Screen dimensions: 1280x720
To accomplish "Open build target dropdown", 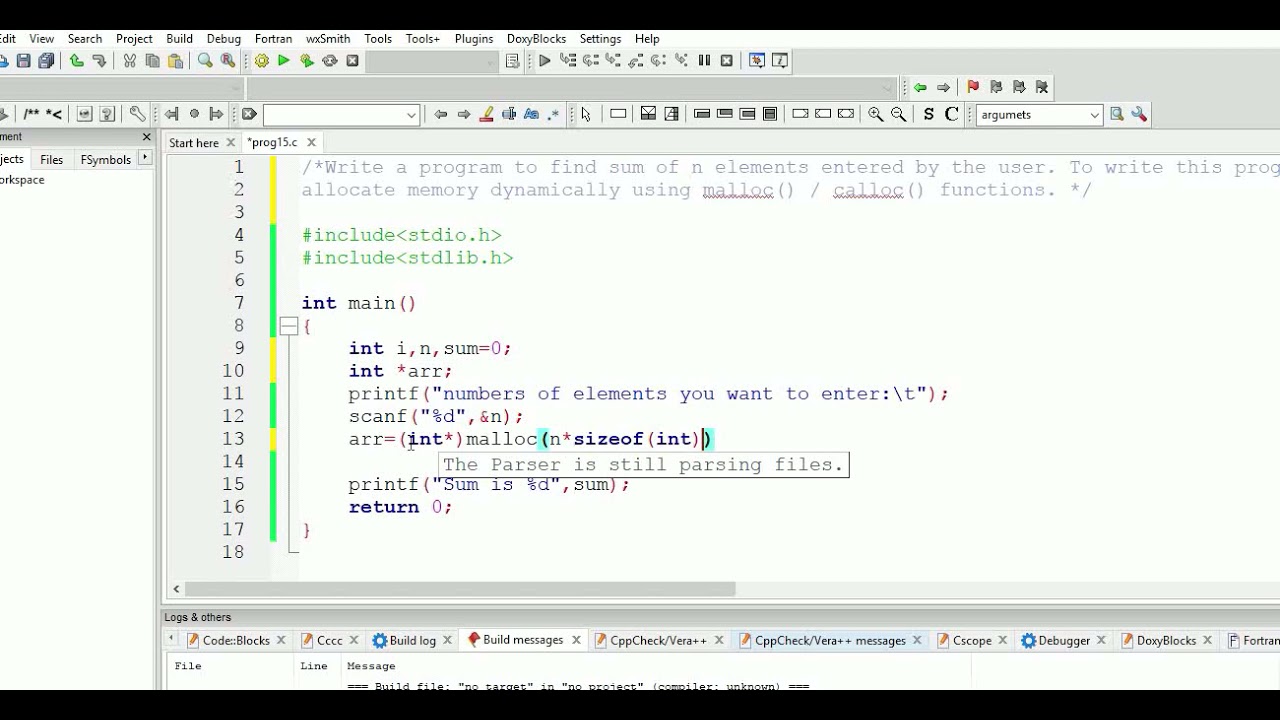I will 431,61.
